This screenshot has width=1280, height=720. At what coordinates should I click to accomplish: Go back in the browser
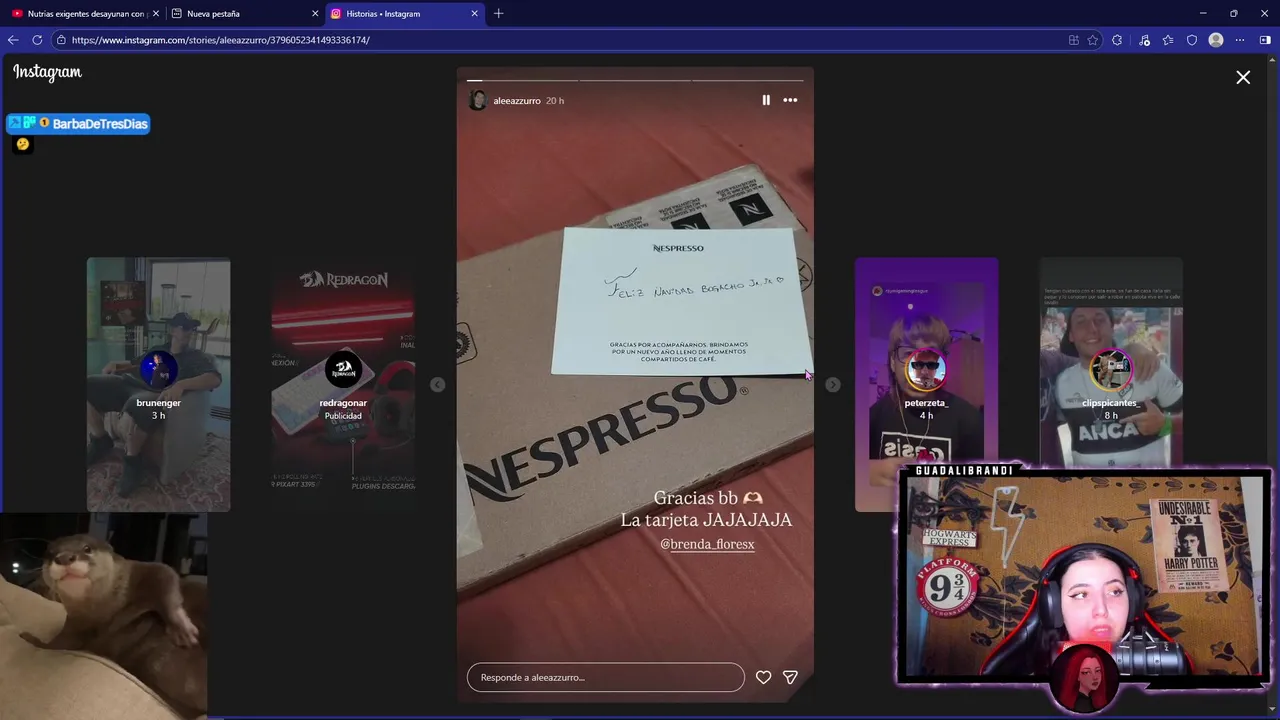pos(13,40)
